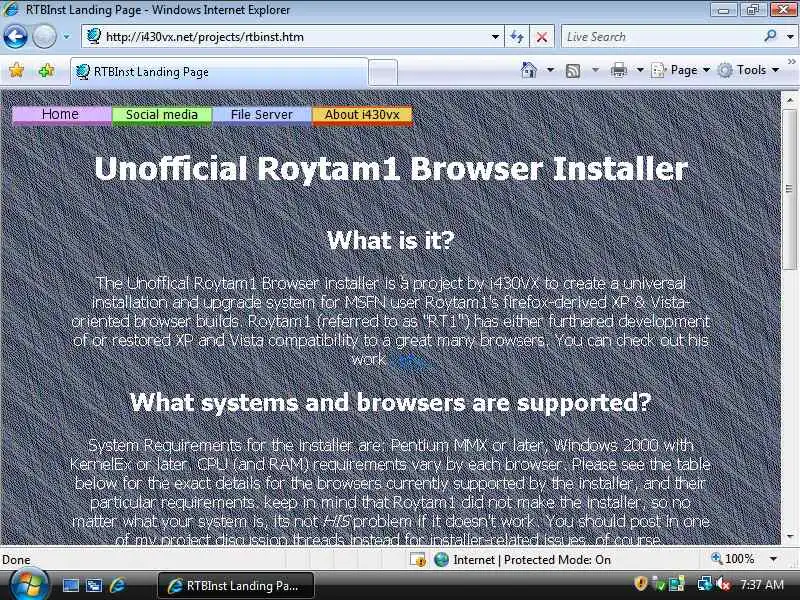Click the Internet Explorer icon in title bar
The image size is (800, 600).
pyautogui.click(x=11, y=9)
